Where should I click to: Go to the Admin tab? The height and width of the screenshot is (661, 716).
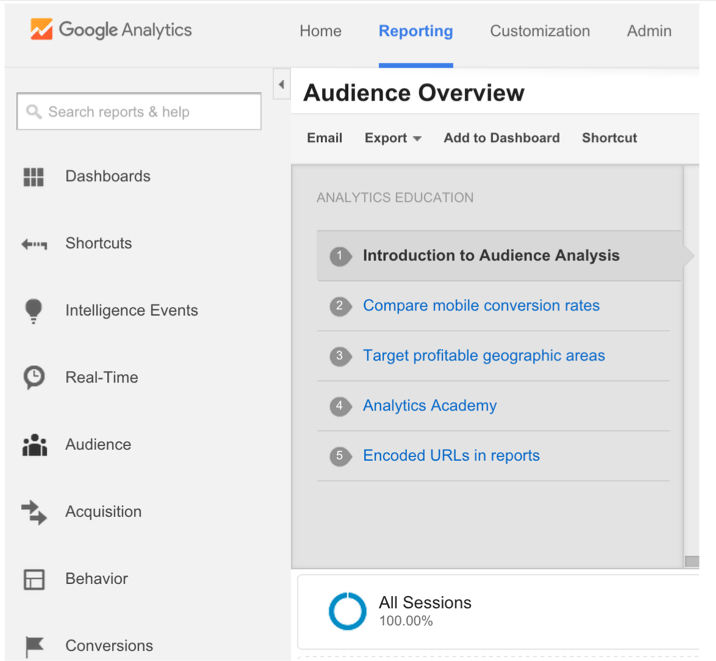649,31
